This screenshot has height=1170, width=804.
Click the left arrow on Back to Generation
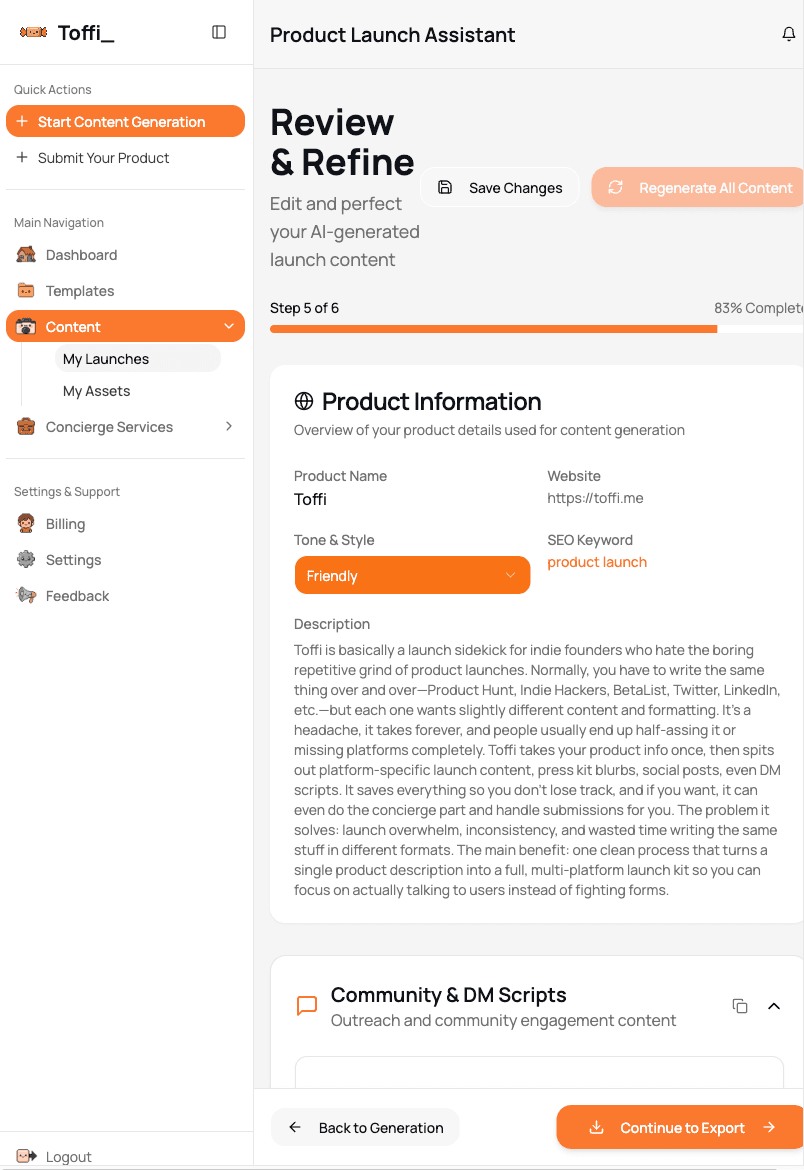295,1127
